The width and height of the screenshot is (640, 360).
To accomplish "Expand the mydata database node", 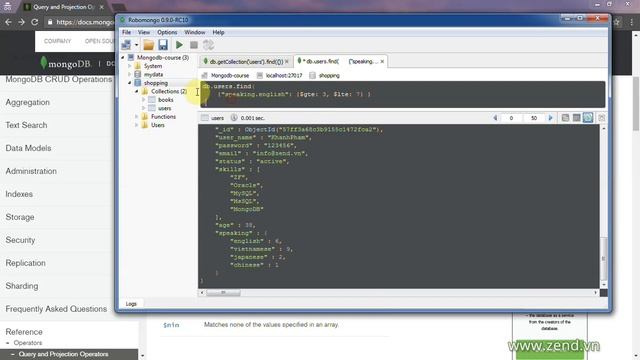I will [x=130, y=75].
